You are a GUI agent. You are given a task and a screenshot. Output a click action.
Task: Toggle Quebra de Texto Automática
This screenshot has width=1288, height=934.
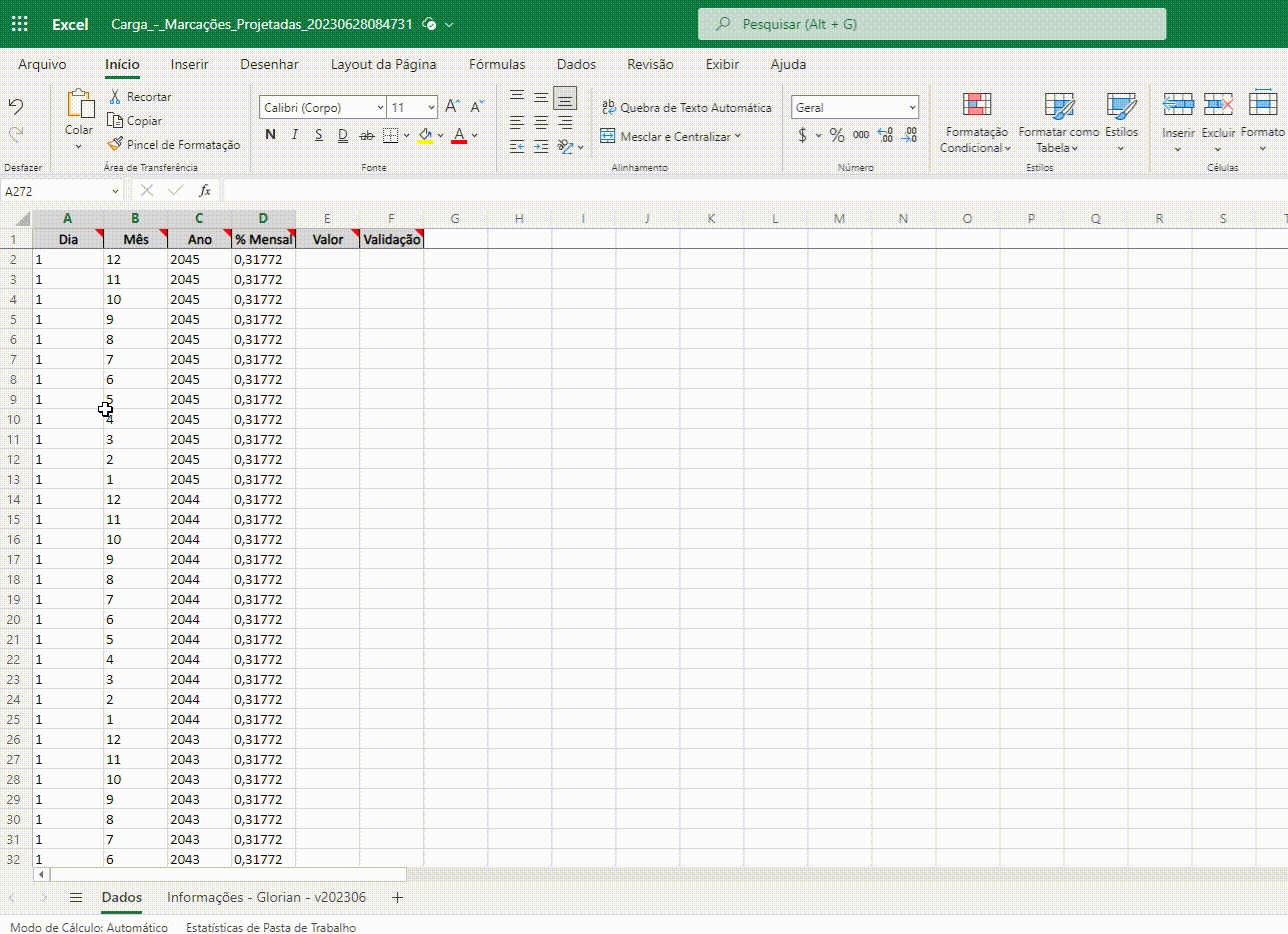(x=686, y=107)
